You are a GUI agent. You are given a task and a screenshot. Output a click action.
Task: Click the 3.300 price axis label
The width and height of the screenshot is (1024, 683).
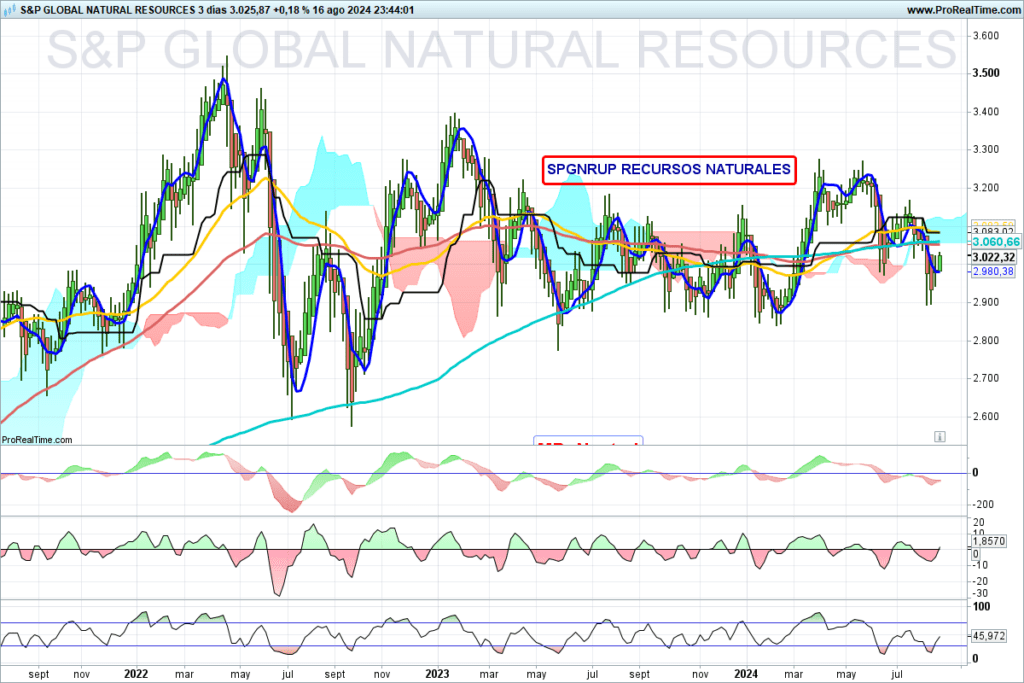(x=985, y=150)
